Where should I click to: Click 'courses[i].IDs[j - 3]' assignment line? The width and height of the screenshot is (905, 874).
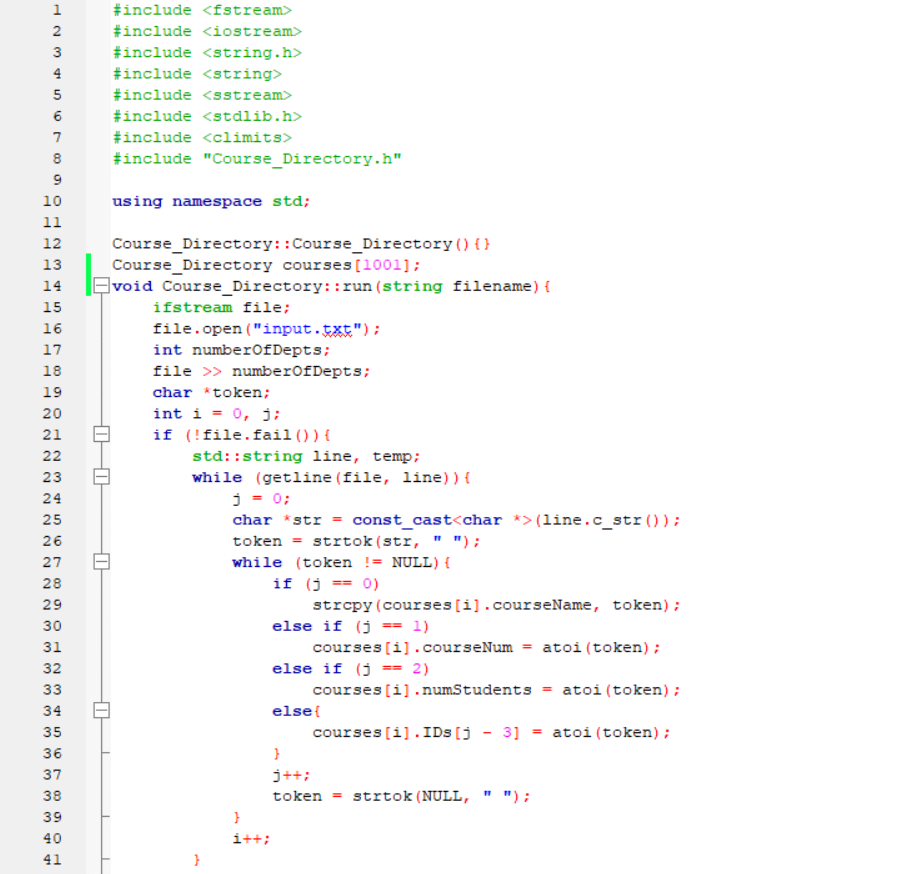click(492, 733)
